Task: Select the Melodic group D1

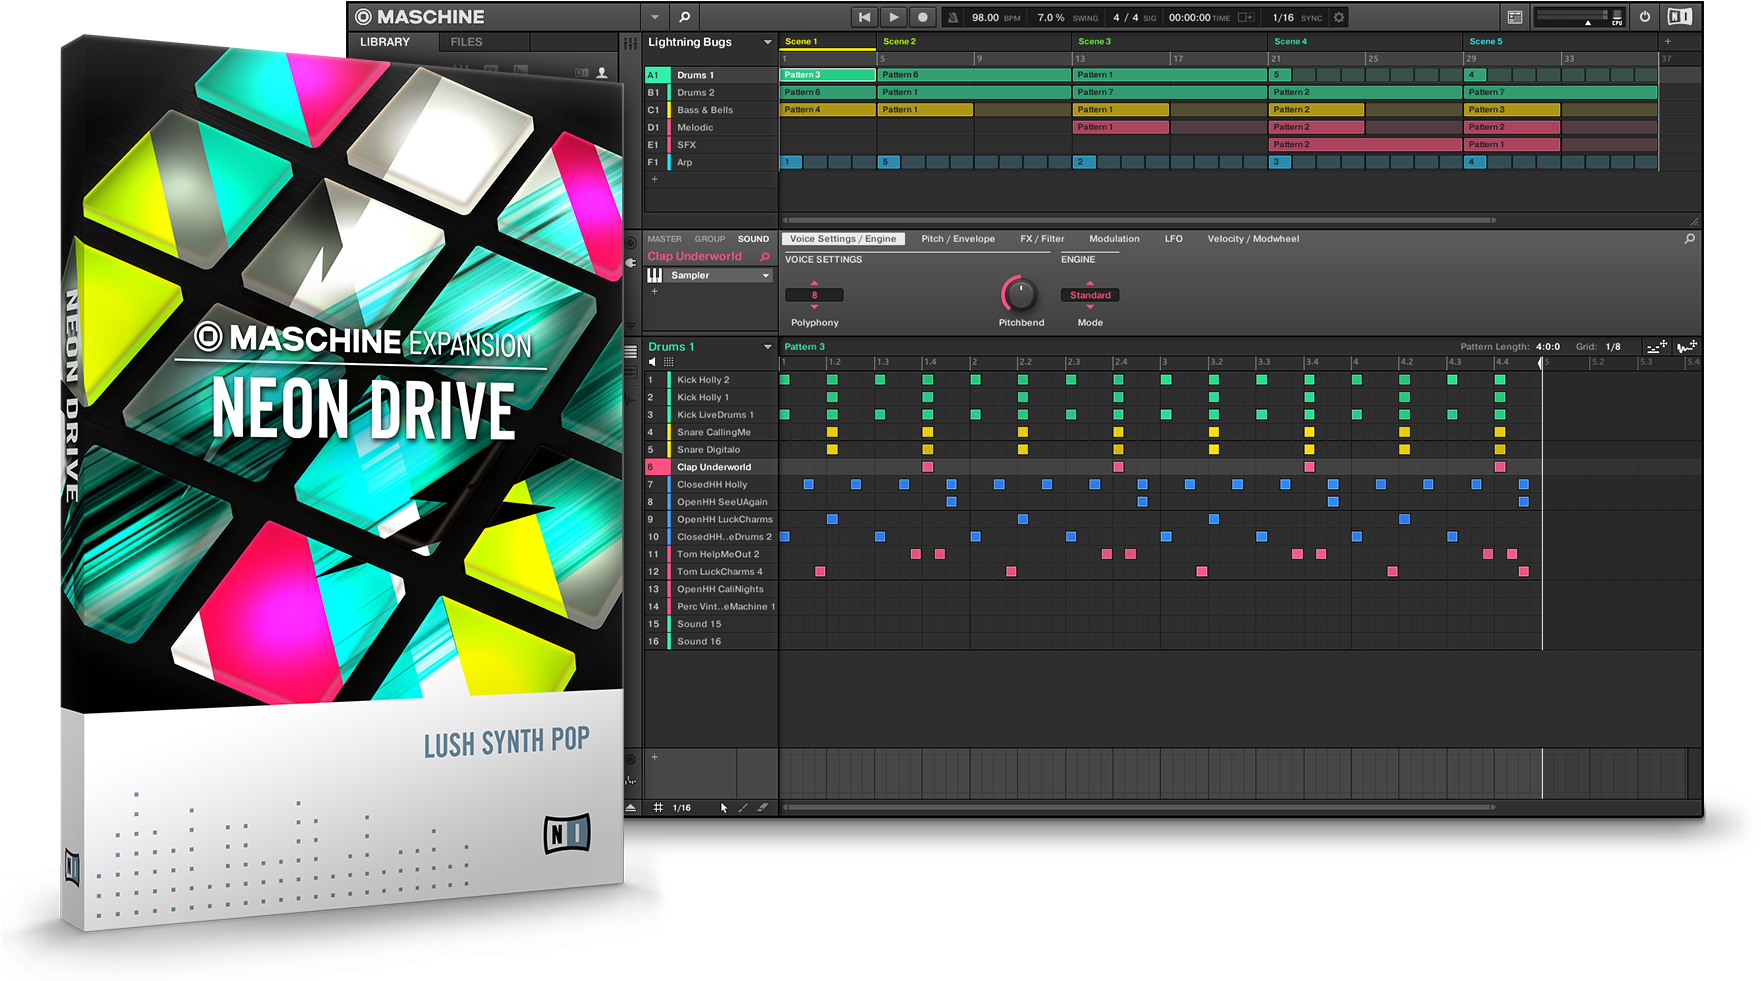Action: [711, 127]
